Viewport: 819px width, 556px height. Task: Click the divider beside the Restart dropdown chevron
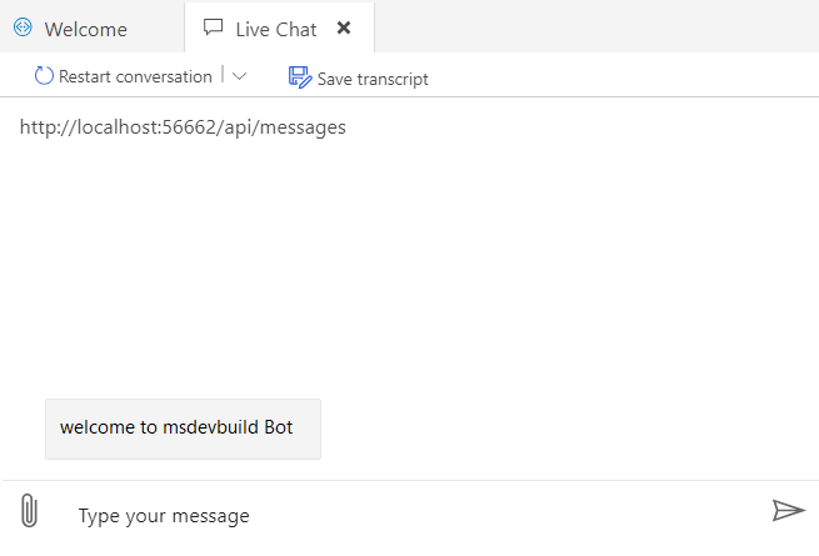[x=223, y=74]
